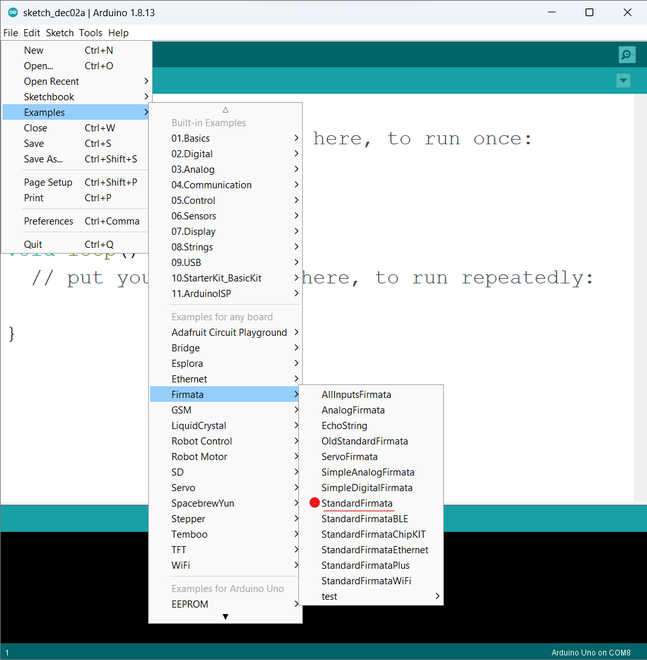Open OldStandardFirmata example
647x660 pixels.
point(371,442)
